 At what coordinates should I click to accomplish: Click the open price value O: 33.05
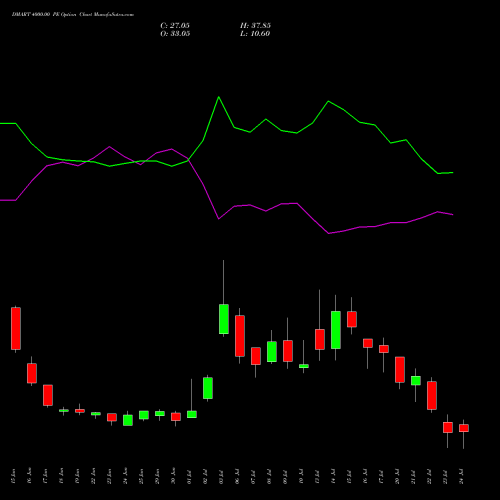click(x=175, y=34)
